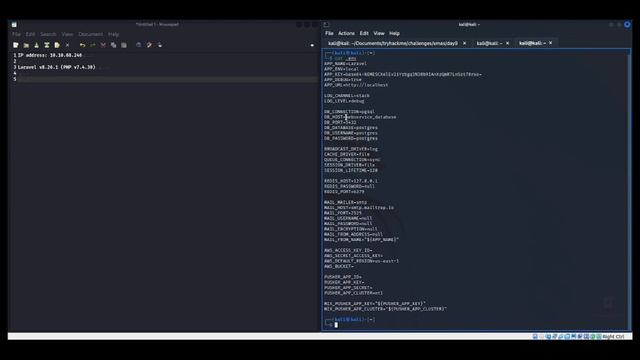Click the Save icon in Mousepad toolbar
Image resolution: width=640 pixels, height=360 pixels.
(x=36, y=45)
